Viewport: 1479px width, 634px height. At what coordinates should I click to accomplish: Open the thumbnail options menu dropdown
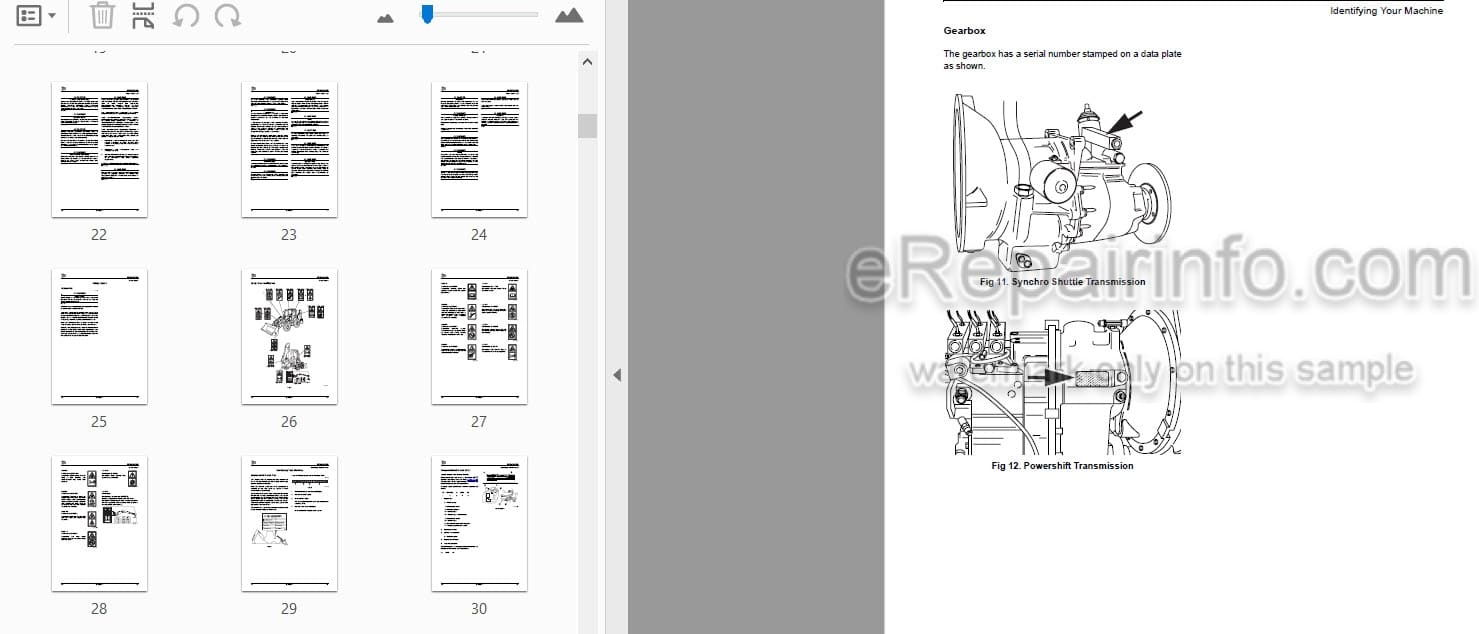[x=36, y=16]
